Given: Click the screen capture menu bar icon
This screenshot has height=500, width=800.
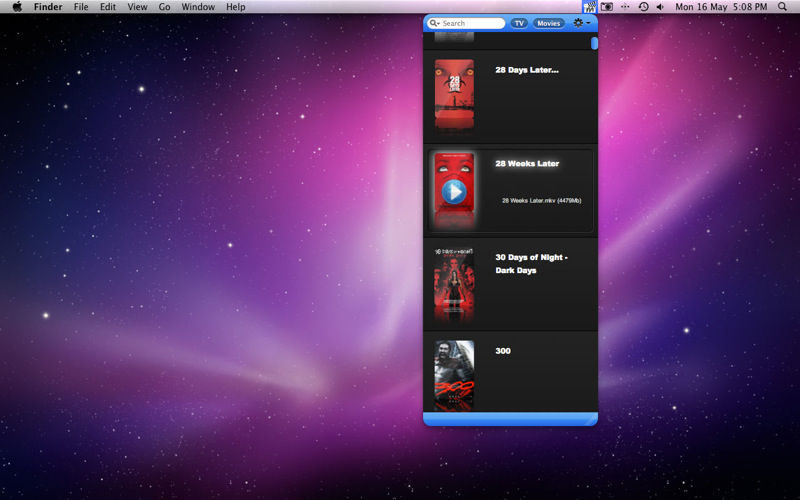Looking at the screenshot, I should click(x=607, y=7).
